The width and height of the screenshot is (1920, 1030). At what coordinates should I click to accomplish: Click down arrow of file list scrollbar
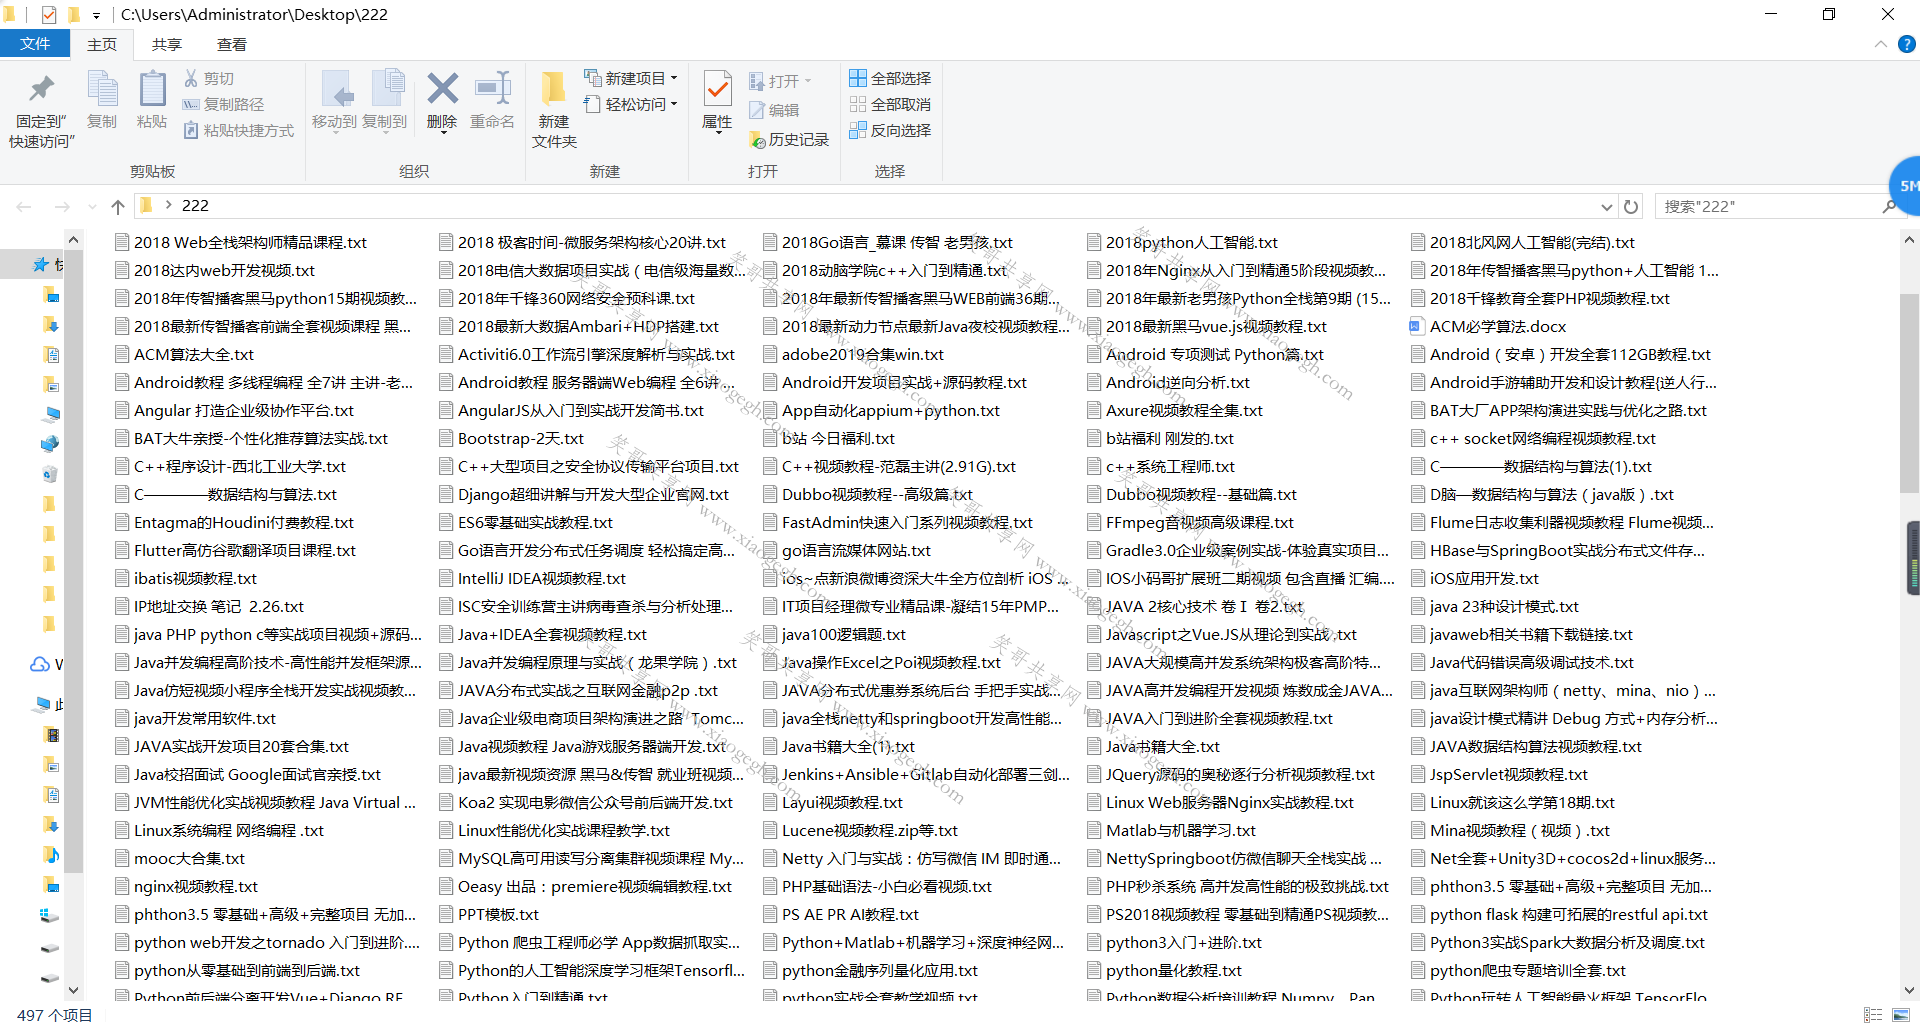click(1909, 990)
